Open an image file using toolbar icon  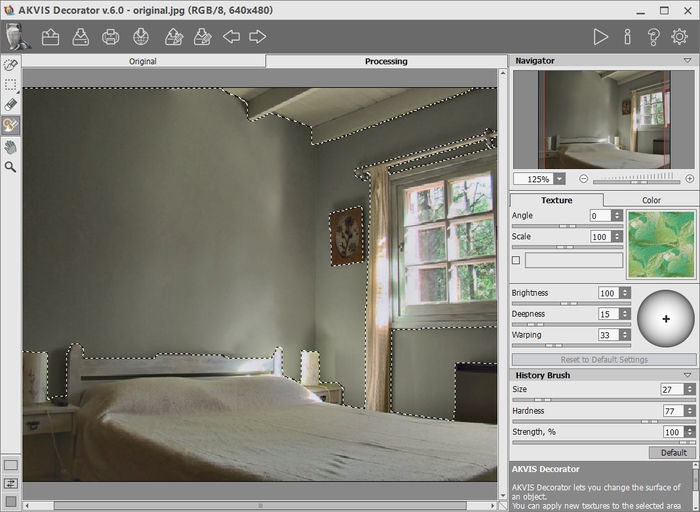50,37
